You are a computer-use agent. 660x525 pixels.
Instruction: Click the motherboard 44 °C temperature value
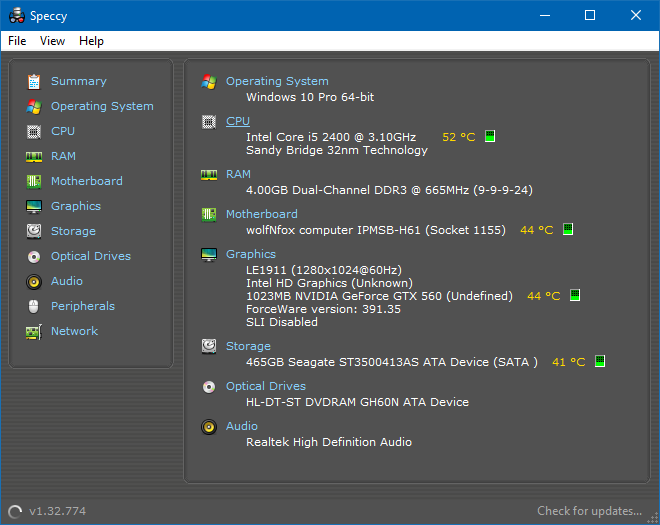tap(537, 230)
